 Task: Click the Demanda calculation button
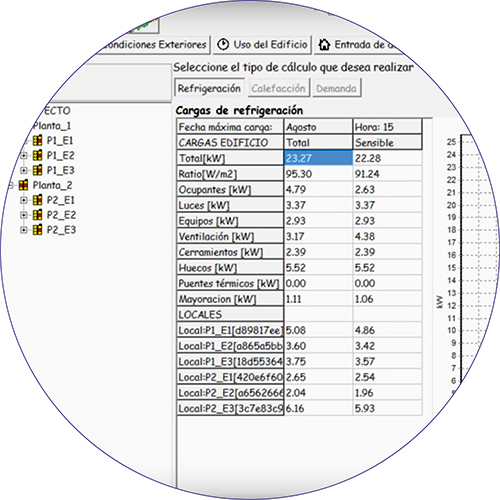336,88
